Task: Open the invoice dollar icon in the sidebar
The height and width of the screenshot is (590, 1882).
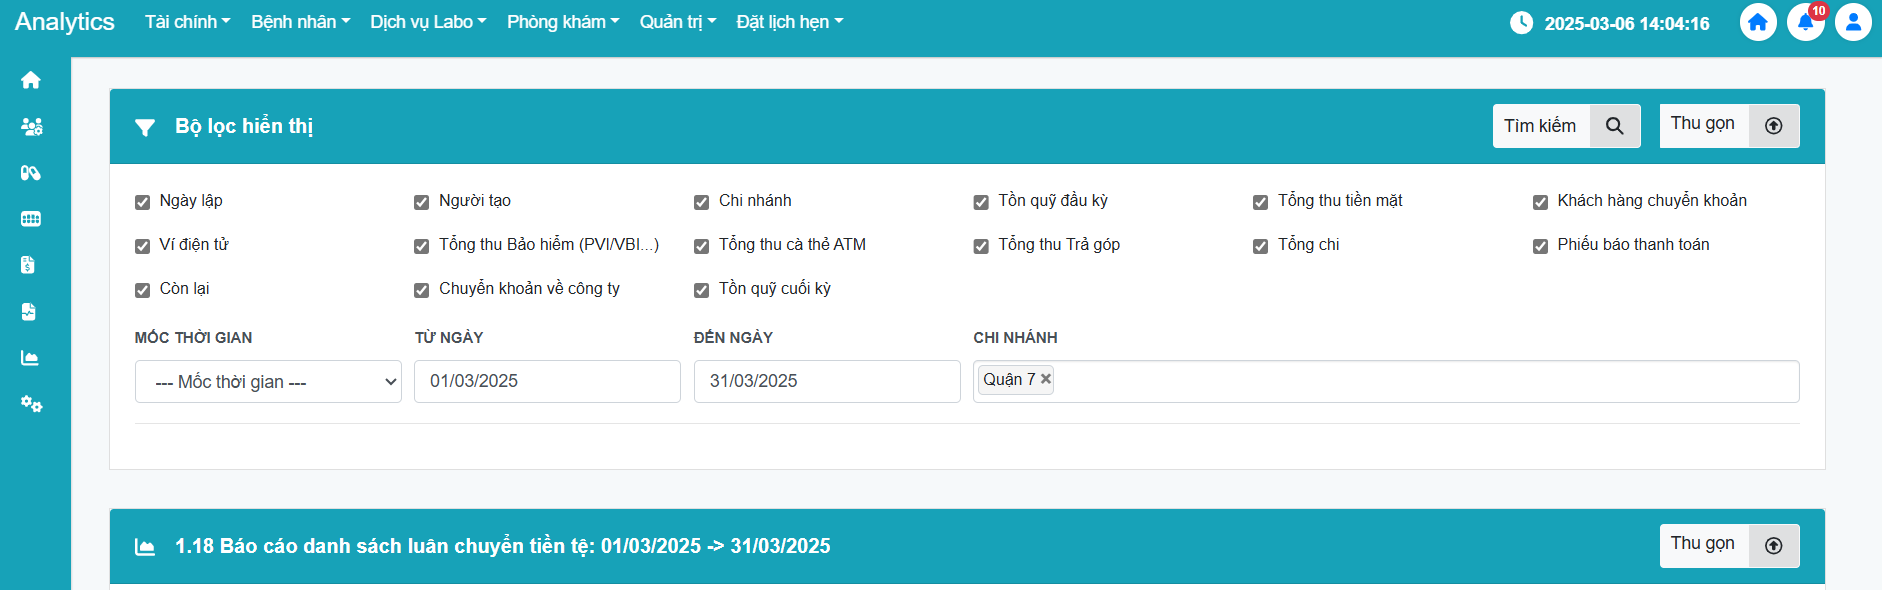Action: click(x=28, y=265)
